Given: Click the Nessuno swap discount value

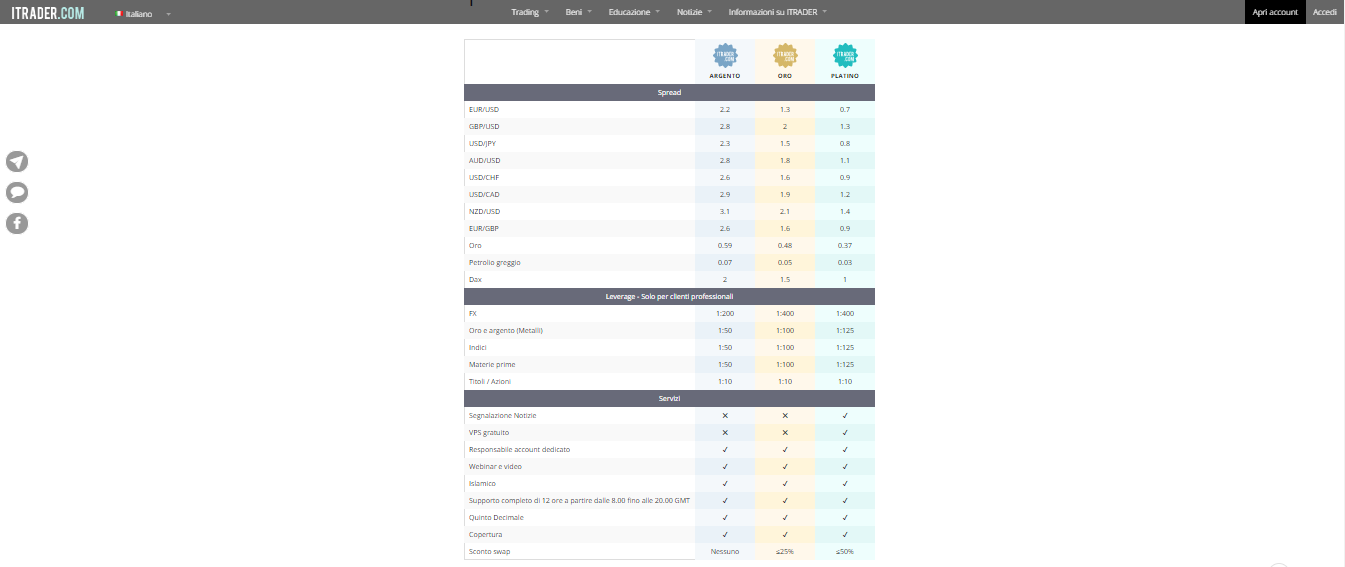Looking at the screenshot, I should (725, 551).
